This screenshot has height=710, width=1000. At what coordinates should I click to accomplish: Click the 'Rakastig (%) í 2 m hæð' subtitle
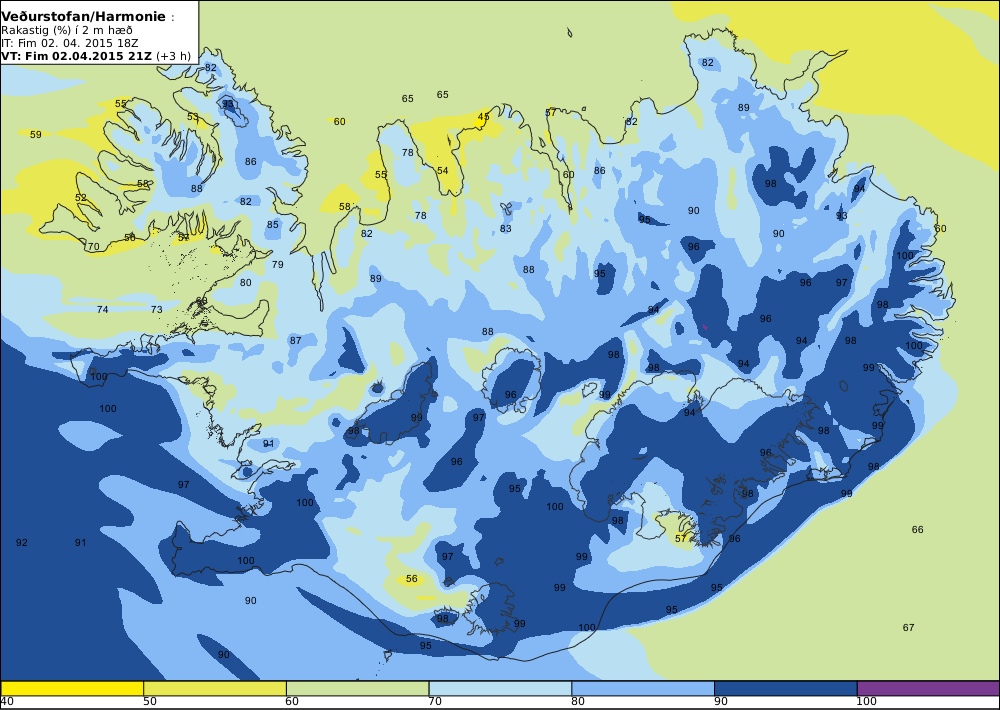[67, 31]
